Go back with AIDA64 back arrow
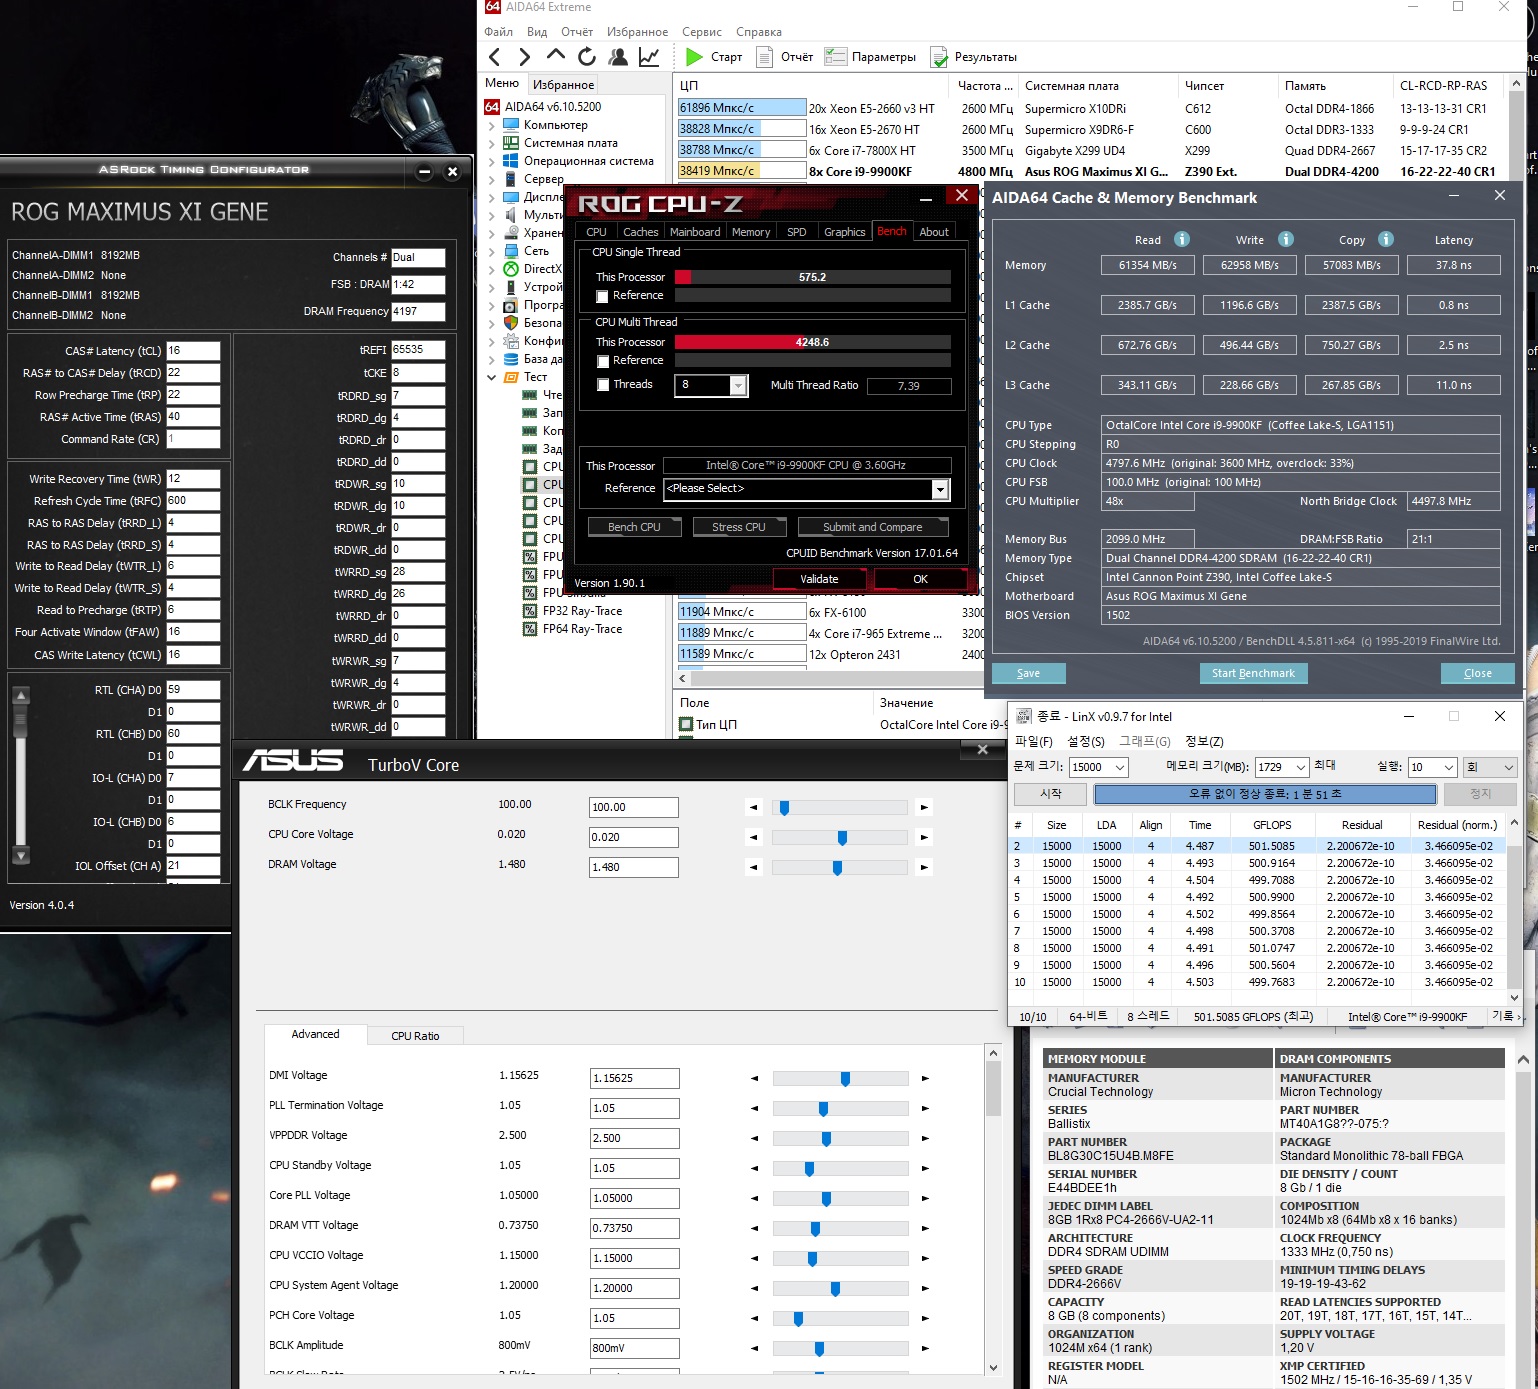The width and height of the screenshot is (1538, 1389). 494,57
